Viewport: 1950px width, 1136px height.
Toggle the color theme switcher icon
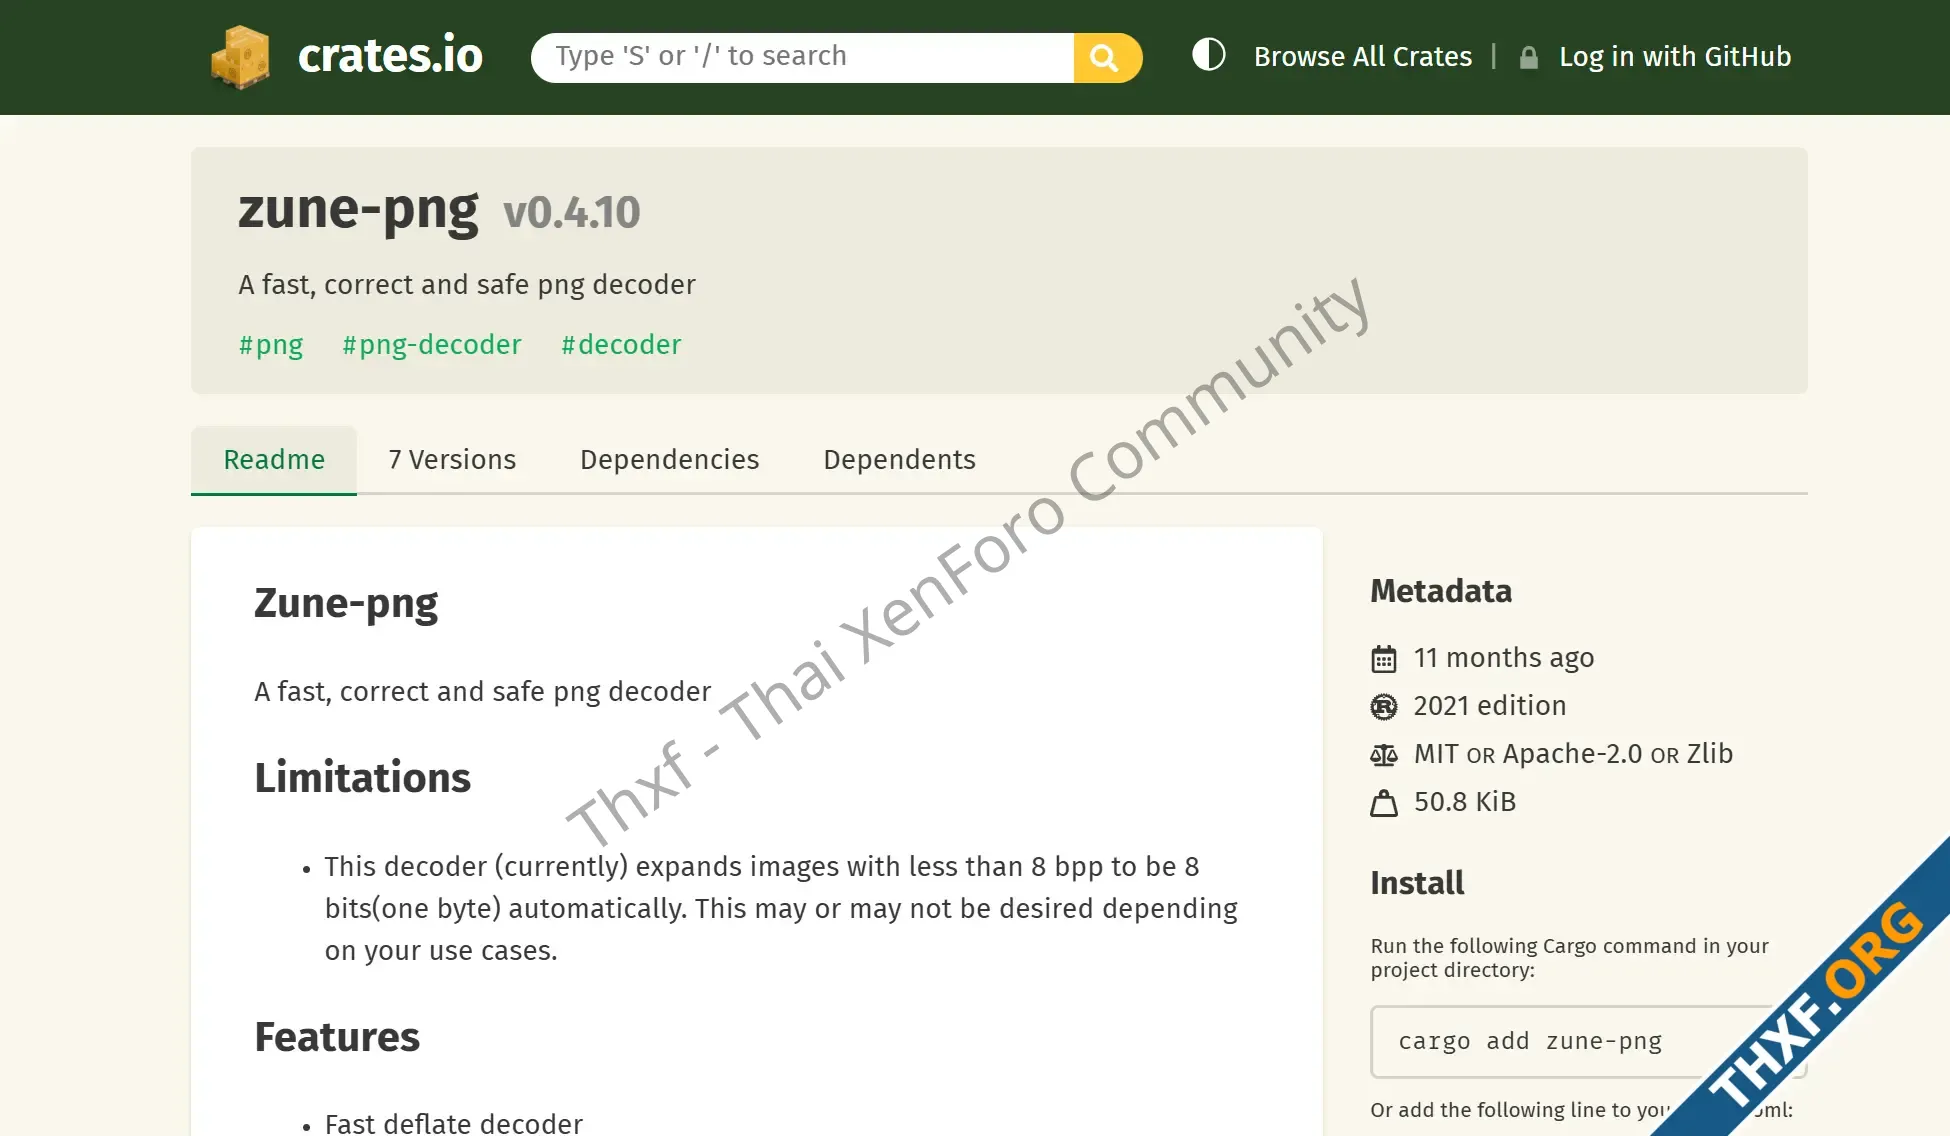pyautogui.click(x=1208, y=55)
